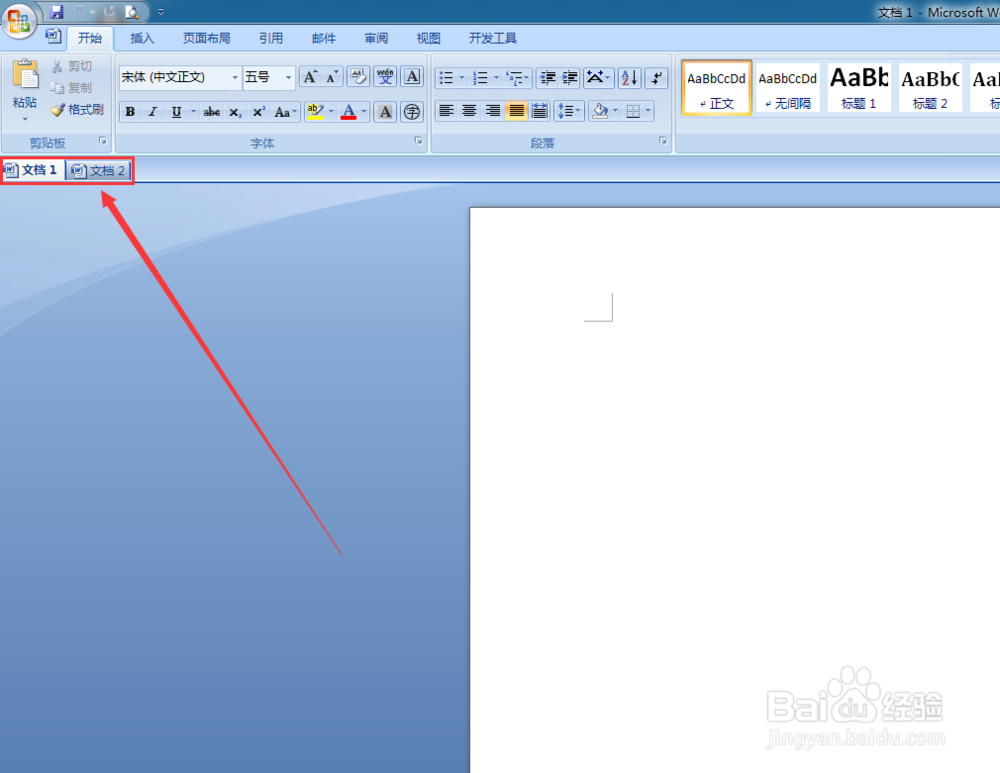Switch to the 邮件 tab

323,38
